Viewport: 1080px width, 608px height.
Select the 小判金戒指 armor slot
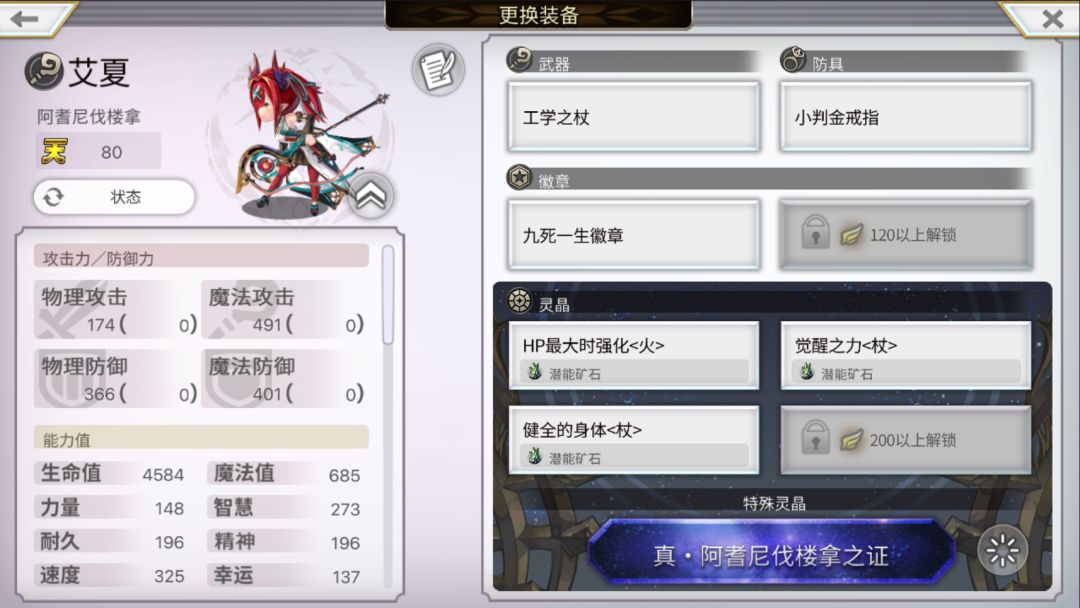[906, 116]
